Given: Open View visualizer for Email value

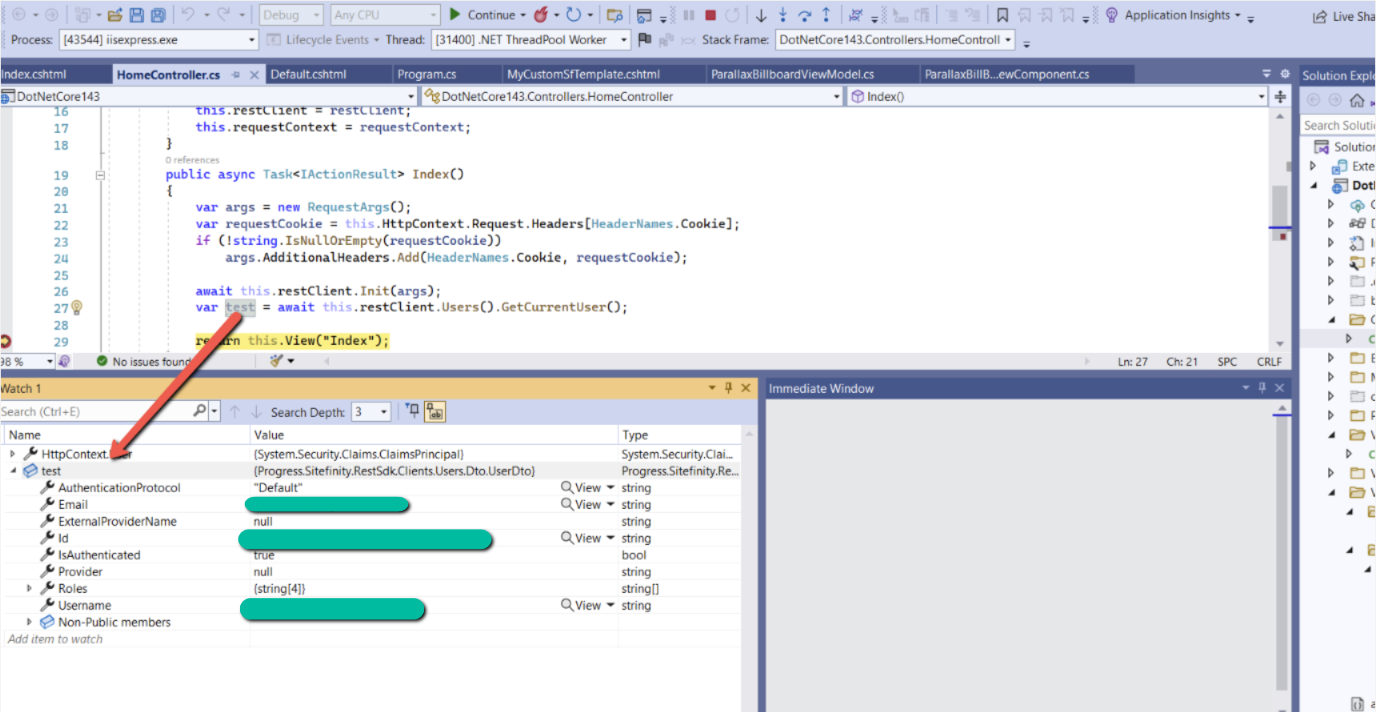Looking at the screenshot, I should pyautogui.click(x=587, y=505).
